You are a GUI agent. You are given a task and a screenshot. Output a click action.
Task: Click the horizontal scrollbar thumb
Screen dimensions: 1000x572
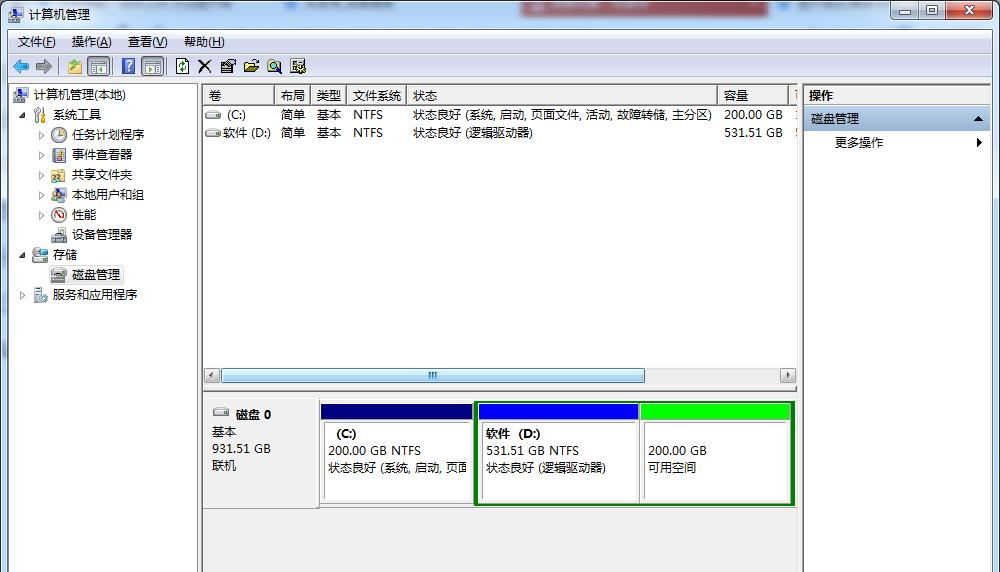(432, 376)
